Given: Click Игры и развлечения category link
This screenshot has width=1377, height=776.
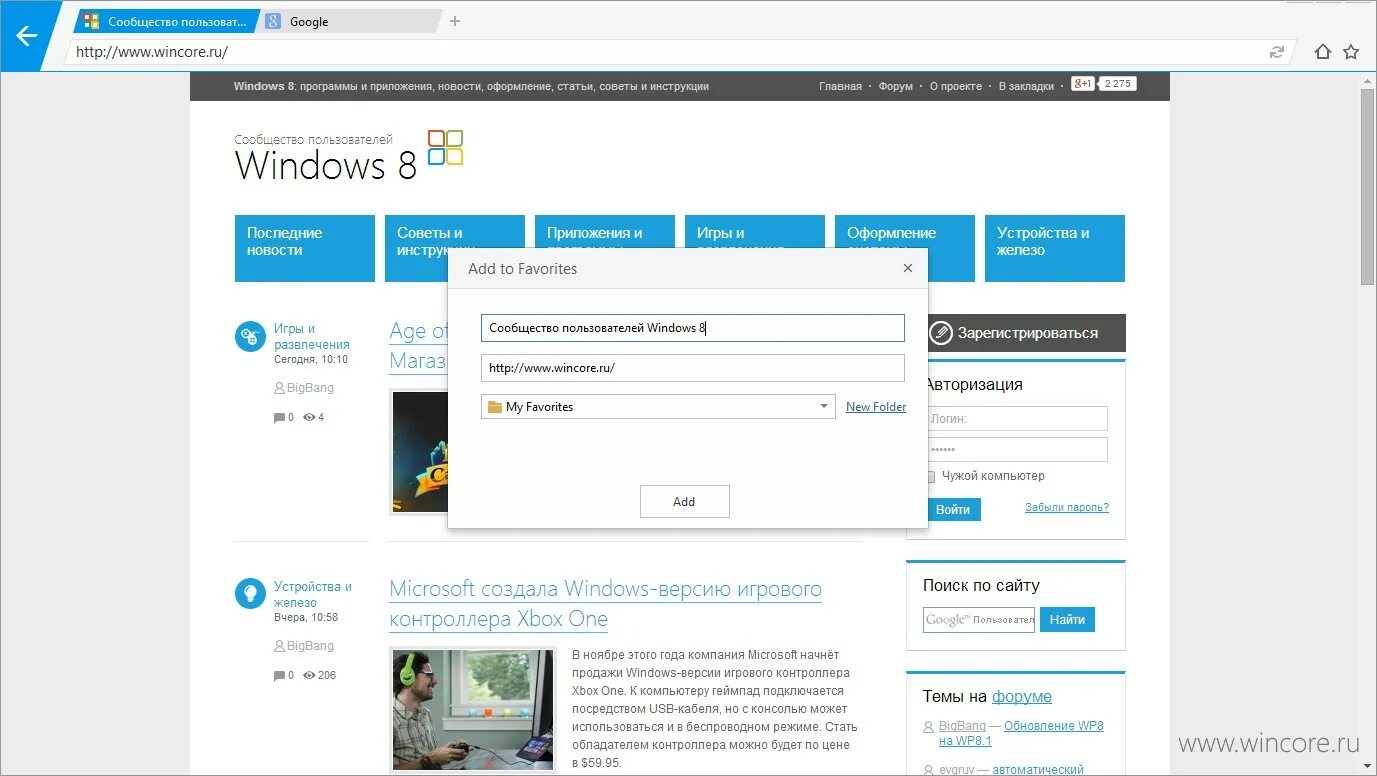Looking at the screenshot, I should pyautogui.click(x=312, y=337).
